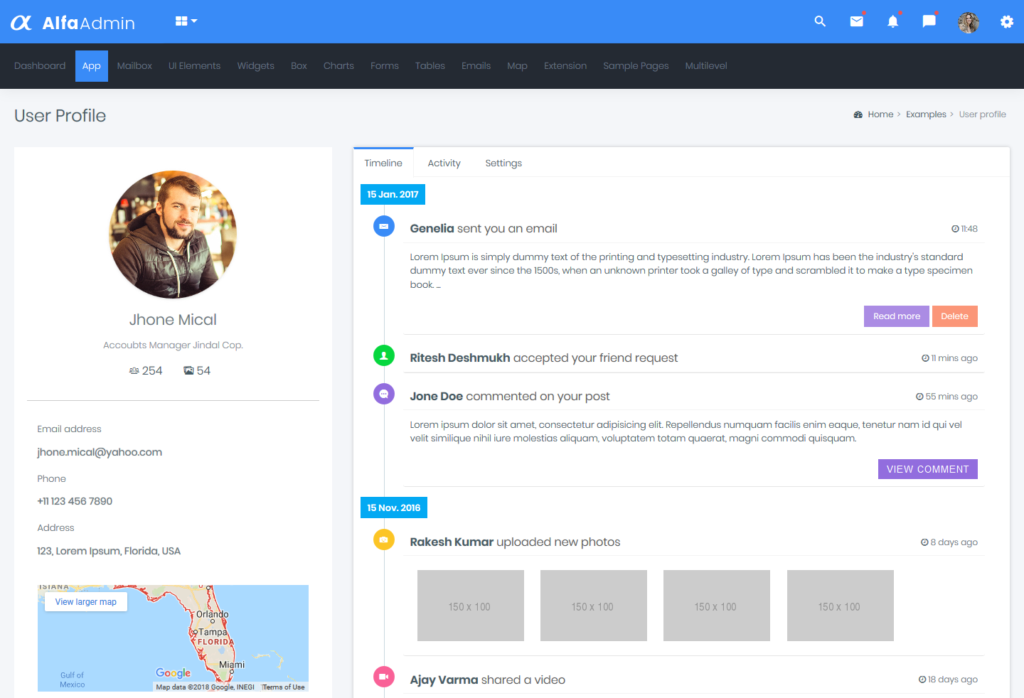Viewport: 1024px width, 698px height.
Task: Open the chat messages icon
Action: pos(929,21)
